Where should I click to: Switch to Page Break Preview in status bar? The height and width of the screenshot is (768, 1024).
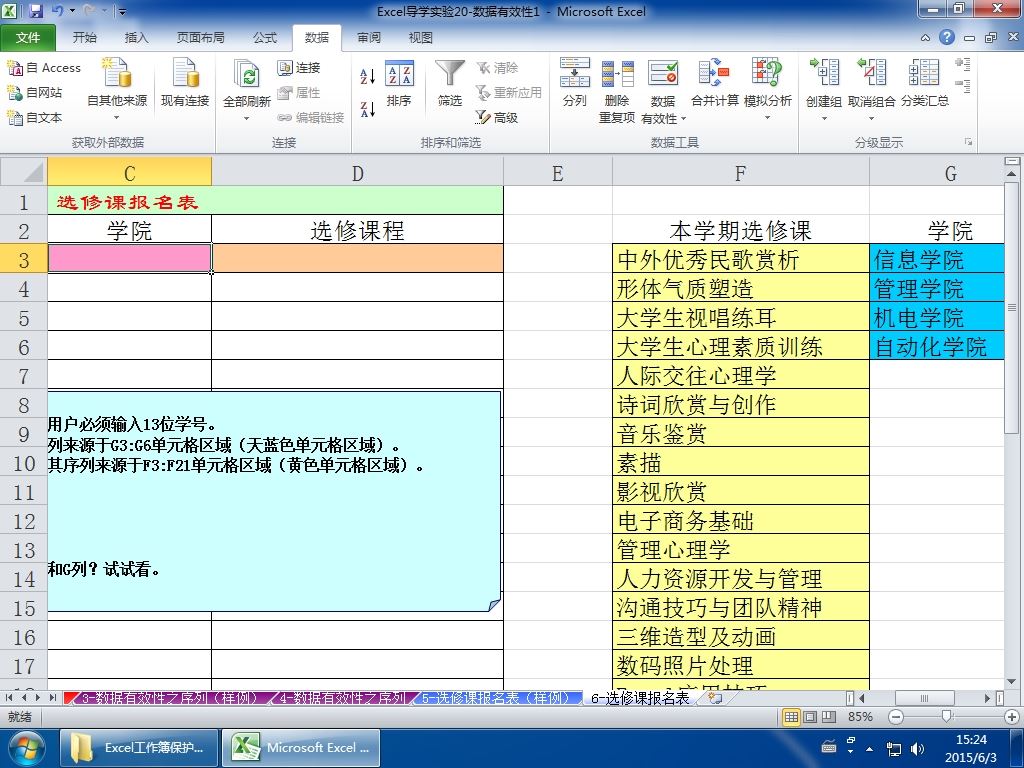point(829,717)
